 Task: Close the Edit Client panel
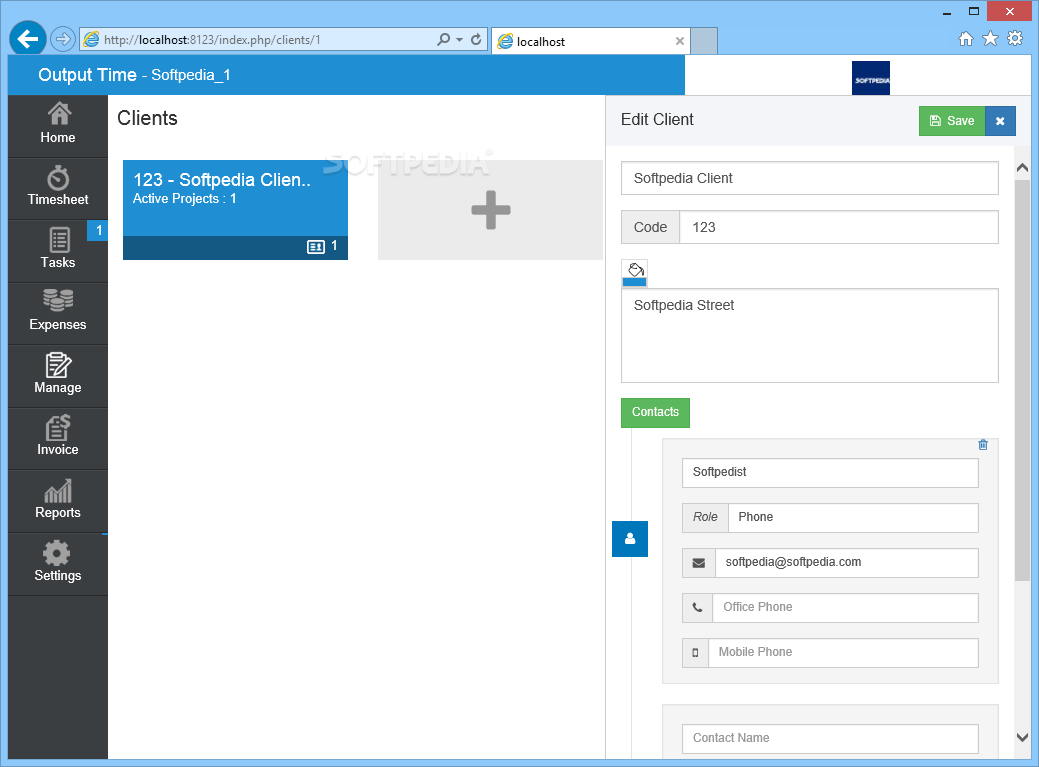[1000, 121]
